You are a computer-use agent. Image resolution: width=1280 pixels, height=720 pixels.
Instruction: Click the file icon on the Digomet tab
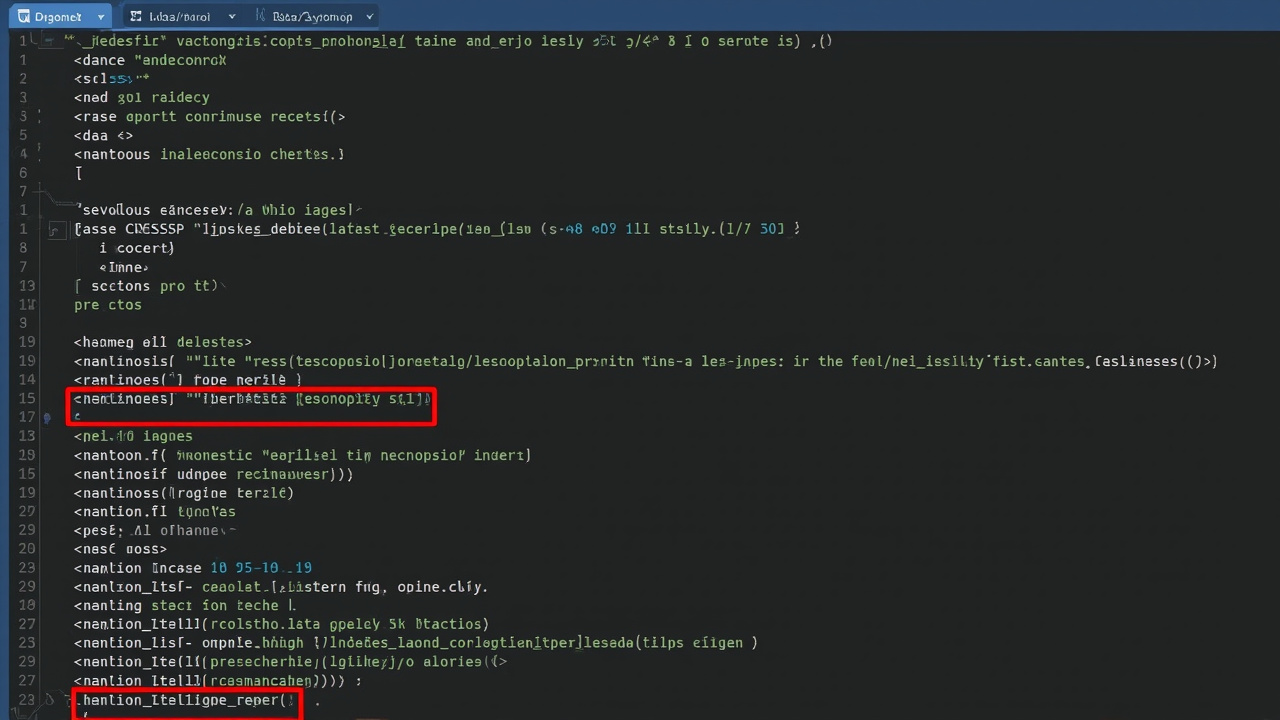click(x=23, y=17)
